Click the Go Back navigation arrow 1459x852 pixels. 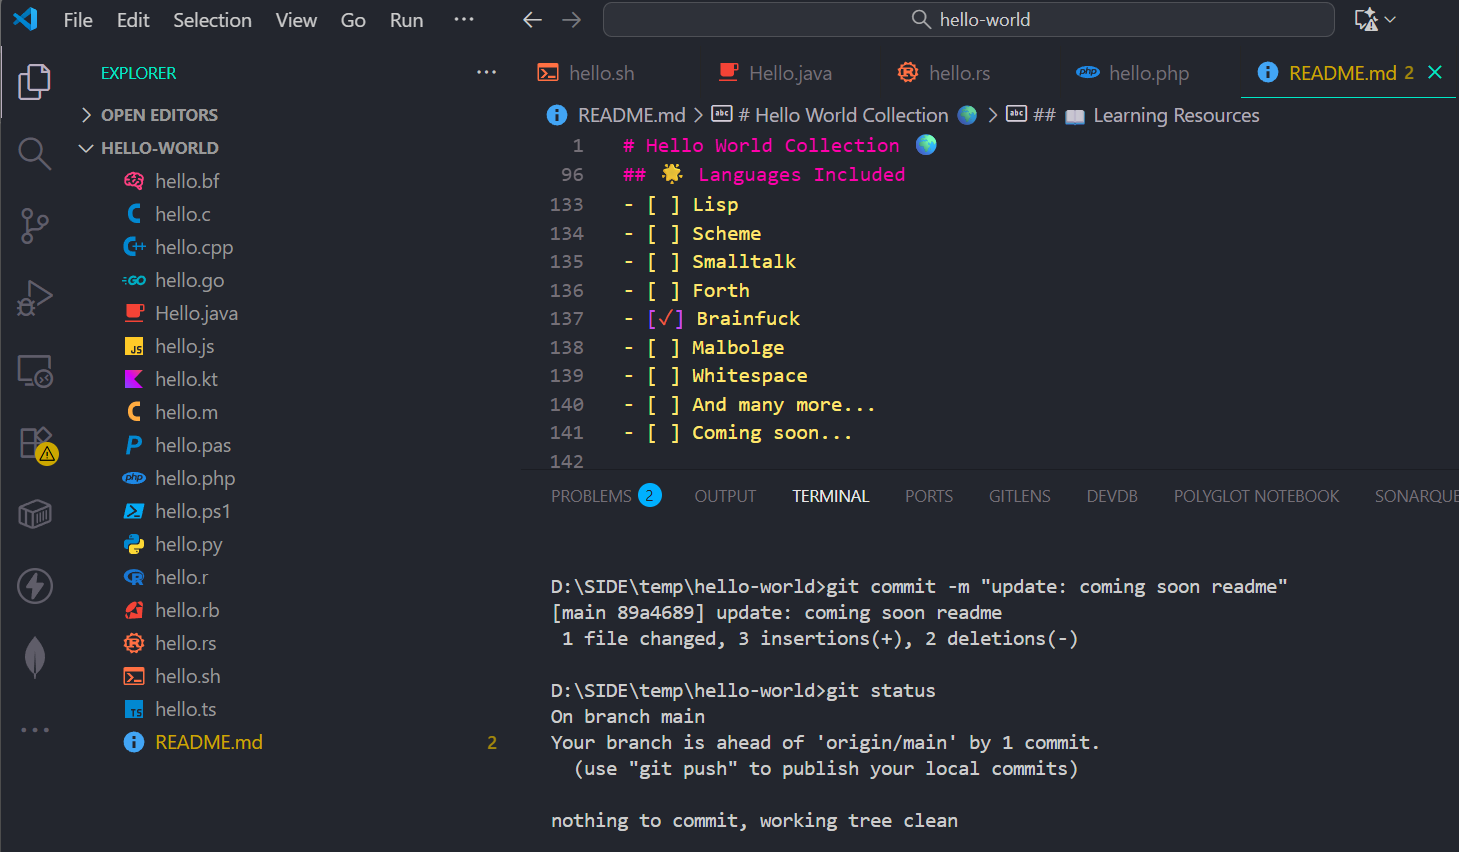point(533,20)
